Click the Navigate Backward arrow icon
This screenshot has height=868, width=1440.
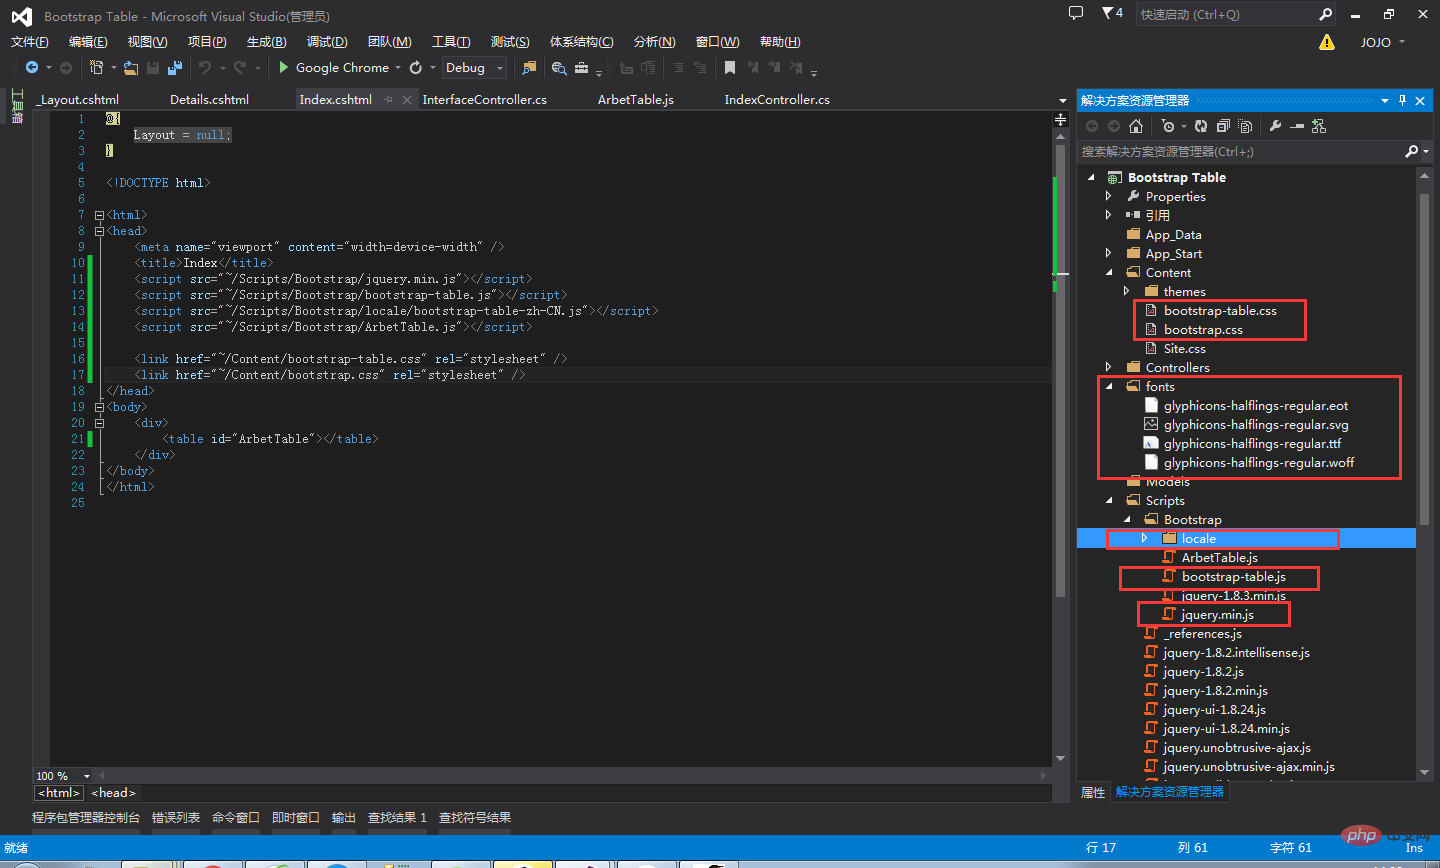point(32,68)
